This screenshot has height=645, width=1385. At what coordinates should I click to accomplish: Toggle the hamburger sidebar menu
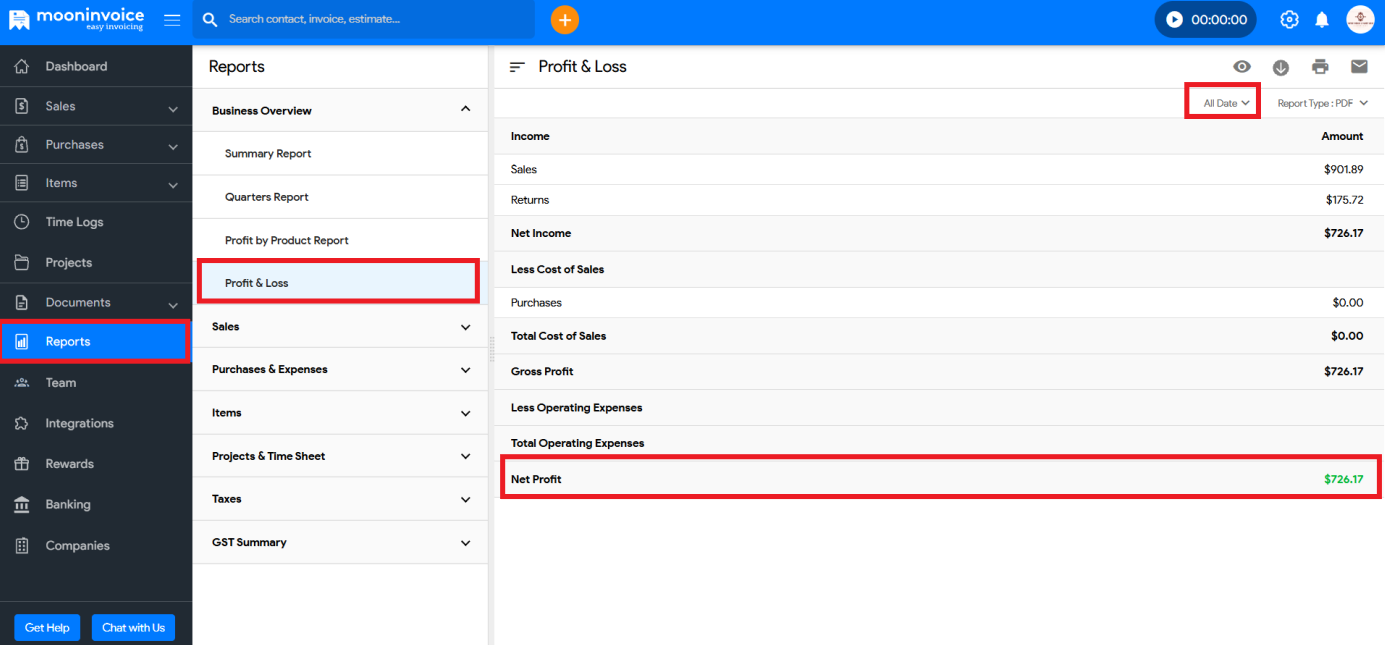pyautogui.click(x=172, y=19)
